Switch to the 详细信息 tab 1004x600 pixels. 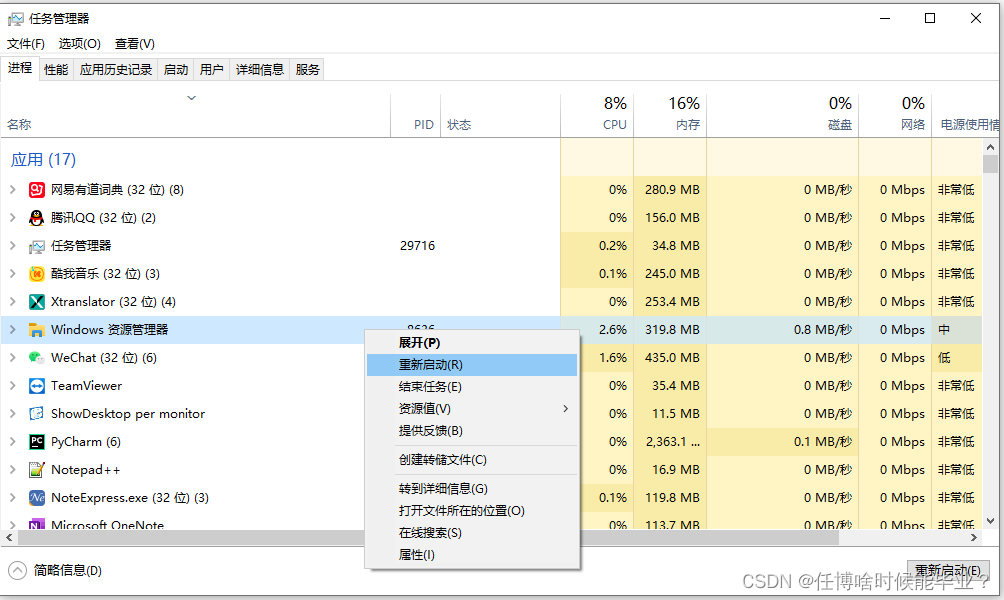(x=259, y=69)
